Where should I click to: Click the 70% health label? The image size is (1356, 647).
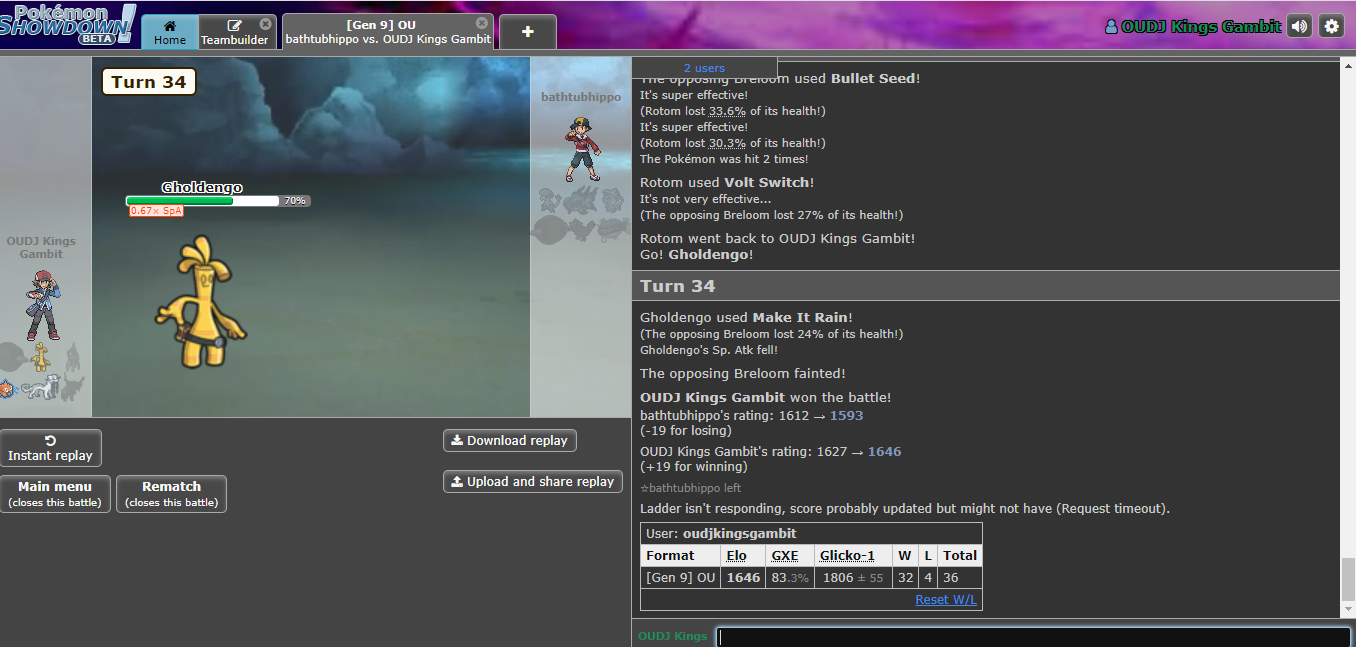point(295,201)
